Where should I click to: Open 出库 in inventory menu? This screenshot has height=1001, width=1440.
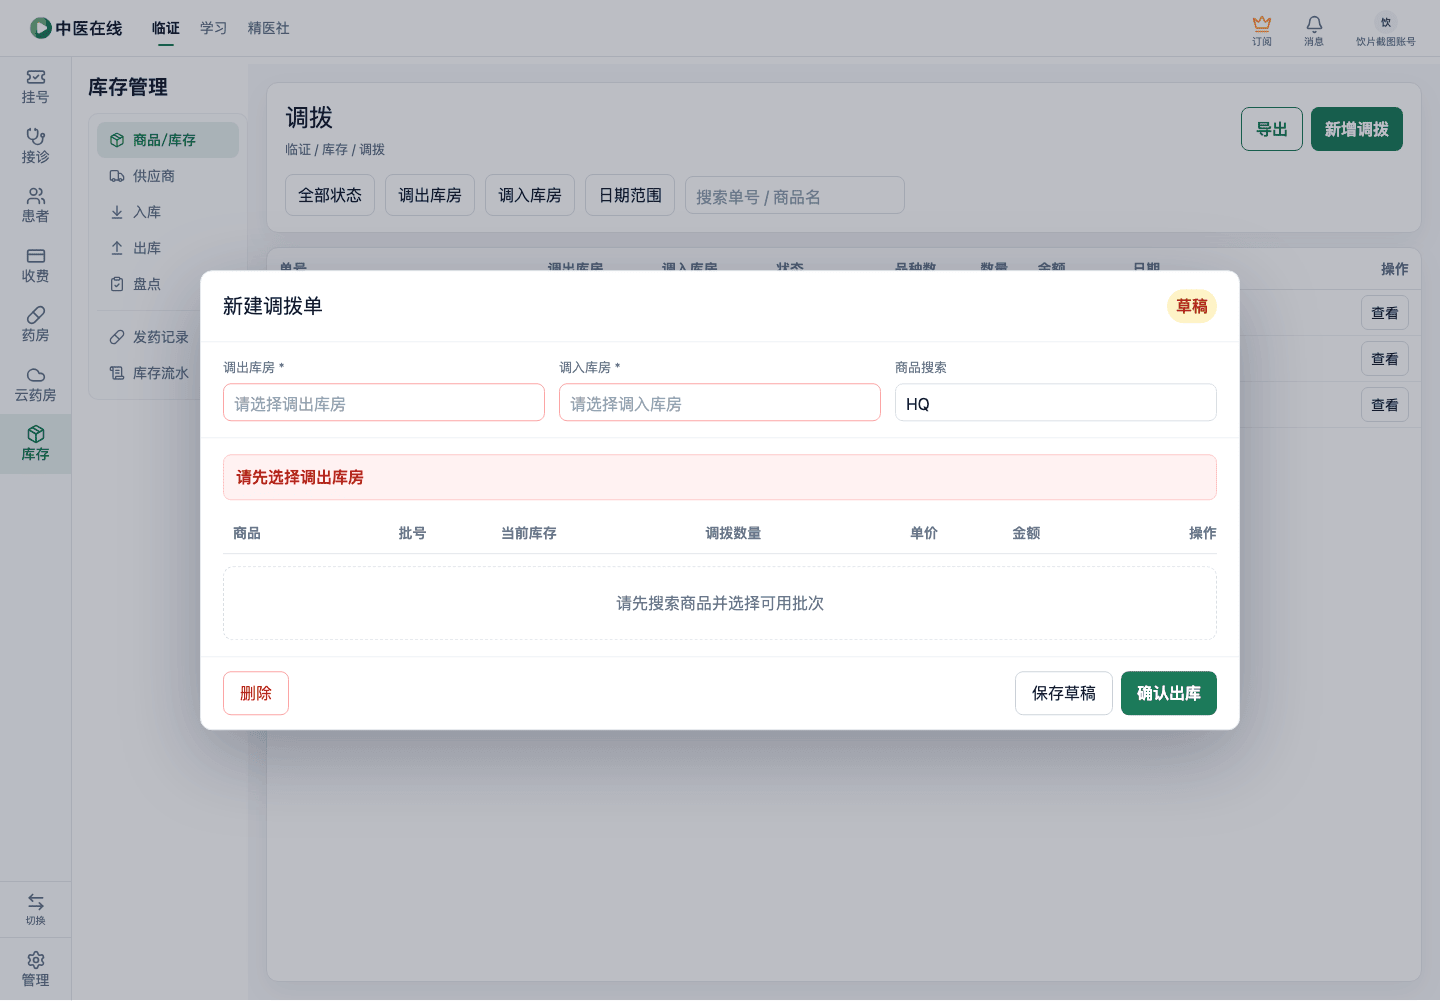[168, 248]
